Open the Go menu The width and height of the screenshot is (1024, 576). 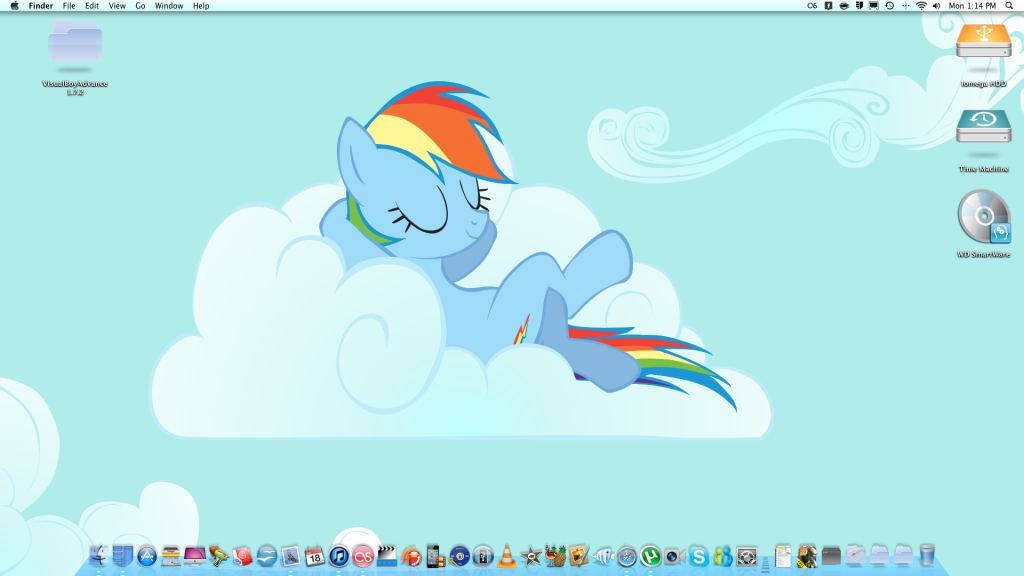[x=140, y=6]
